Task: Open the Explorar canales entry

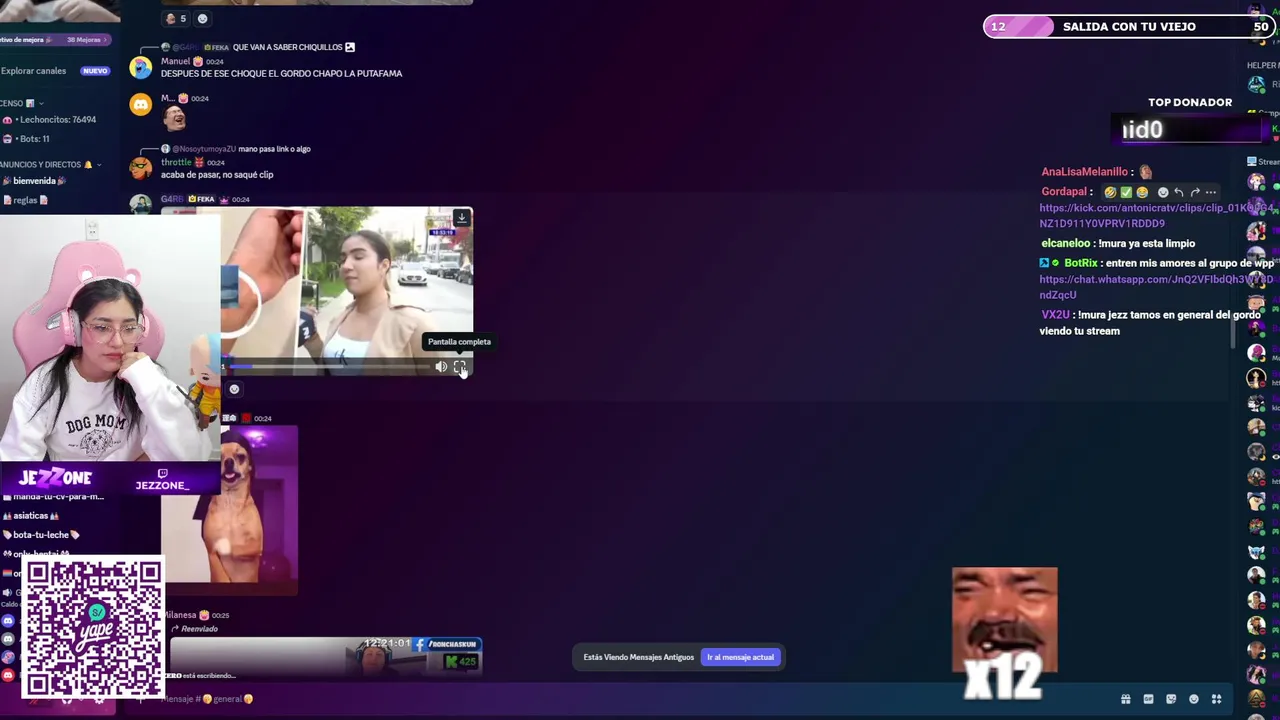Action: (x=33, y=71)
